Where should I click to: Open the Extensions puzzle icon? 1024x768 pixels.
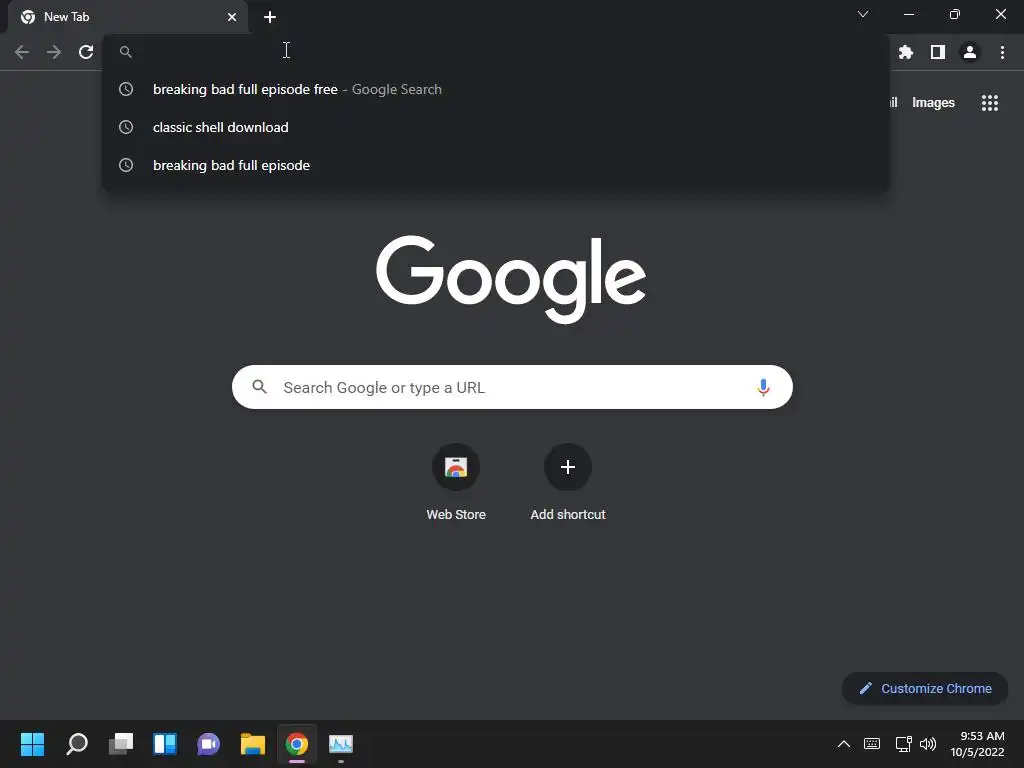tap(905, 52)
